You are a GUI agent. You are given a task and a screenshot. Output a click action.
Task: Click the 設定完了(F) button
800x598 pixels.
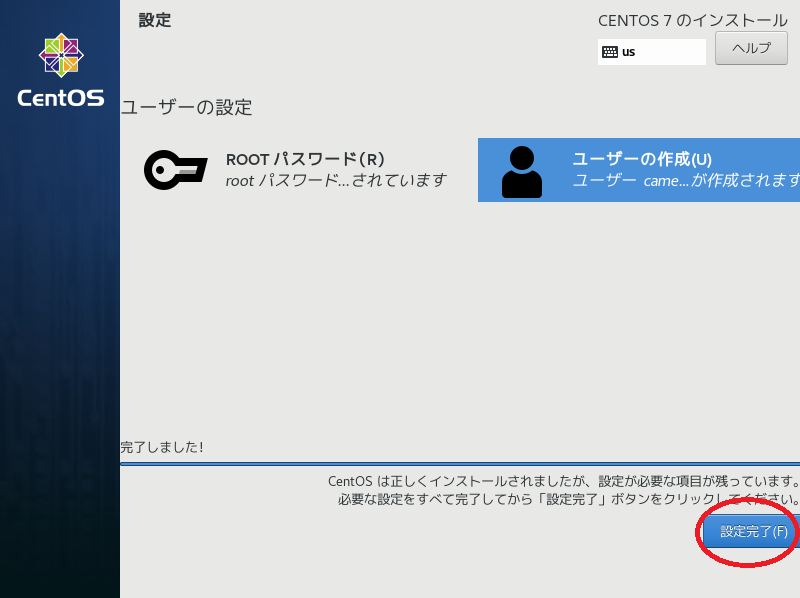(752, 531)
